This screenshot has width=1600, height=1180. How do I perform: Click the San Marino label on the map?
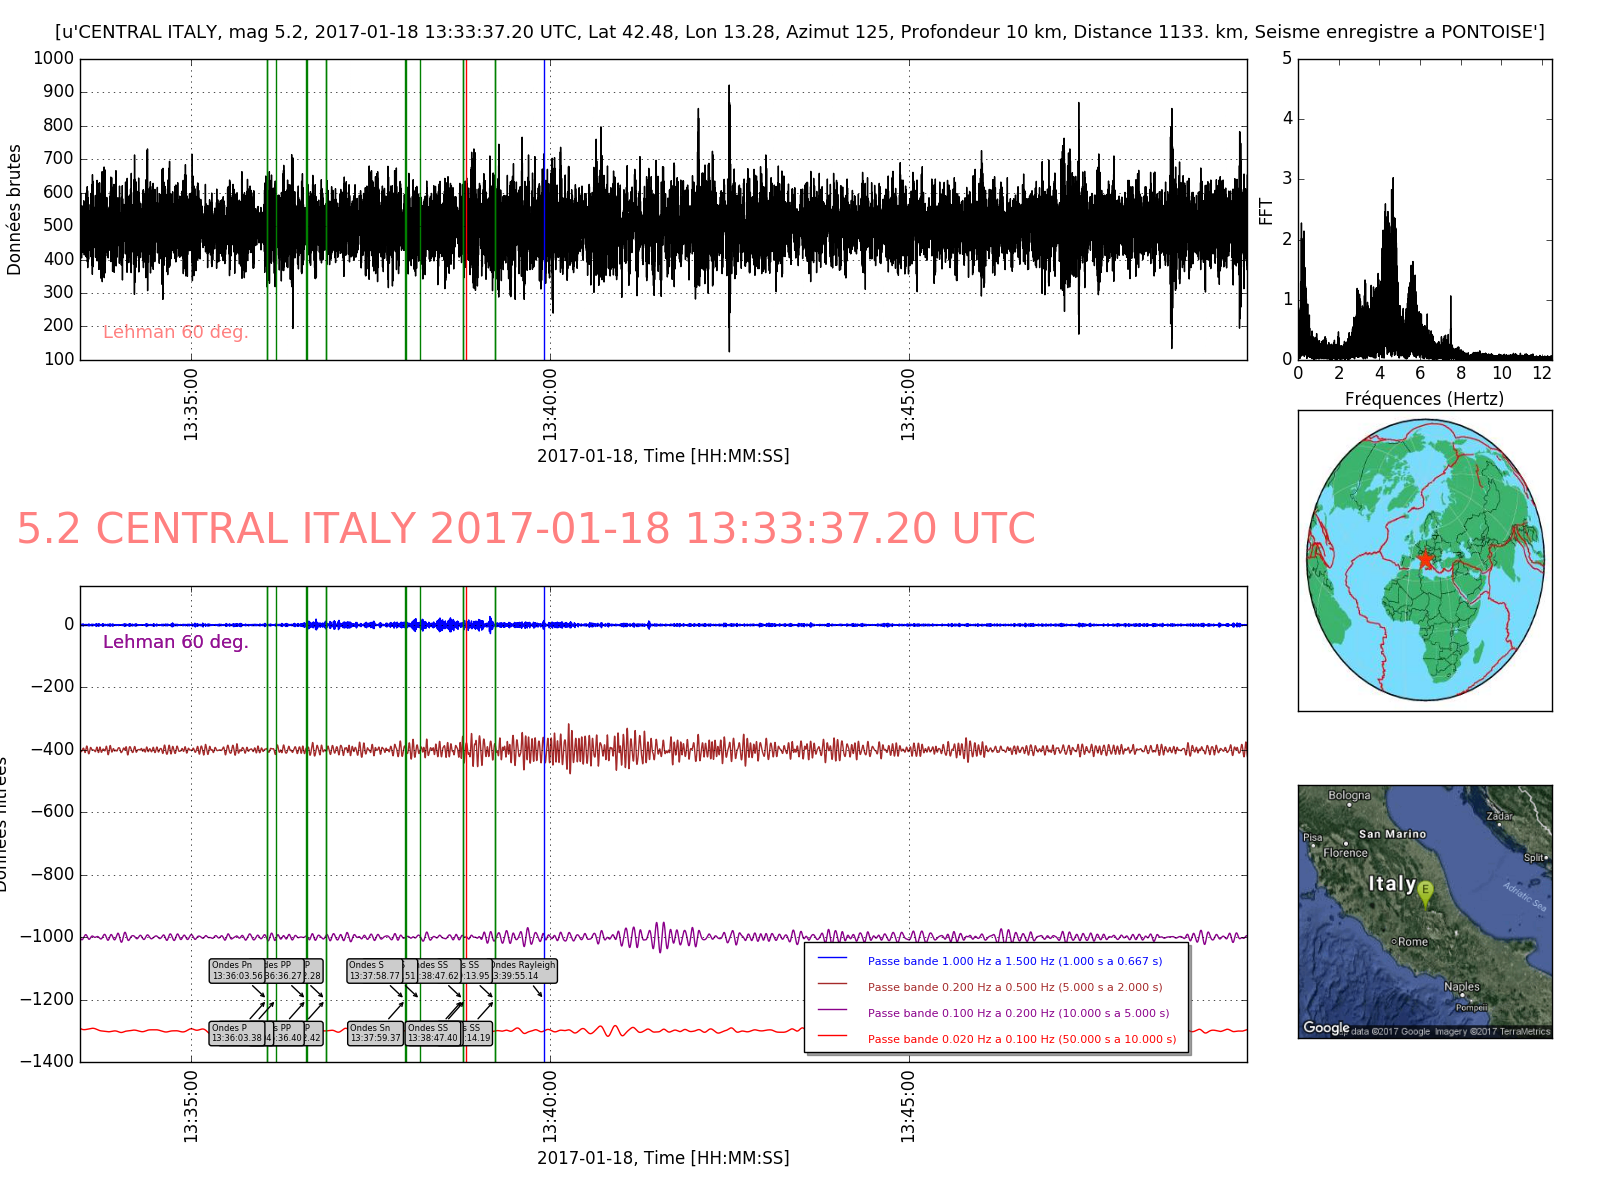click(1392, 834)
